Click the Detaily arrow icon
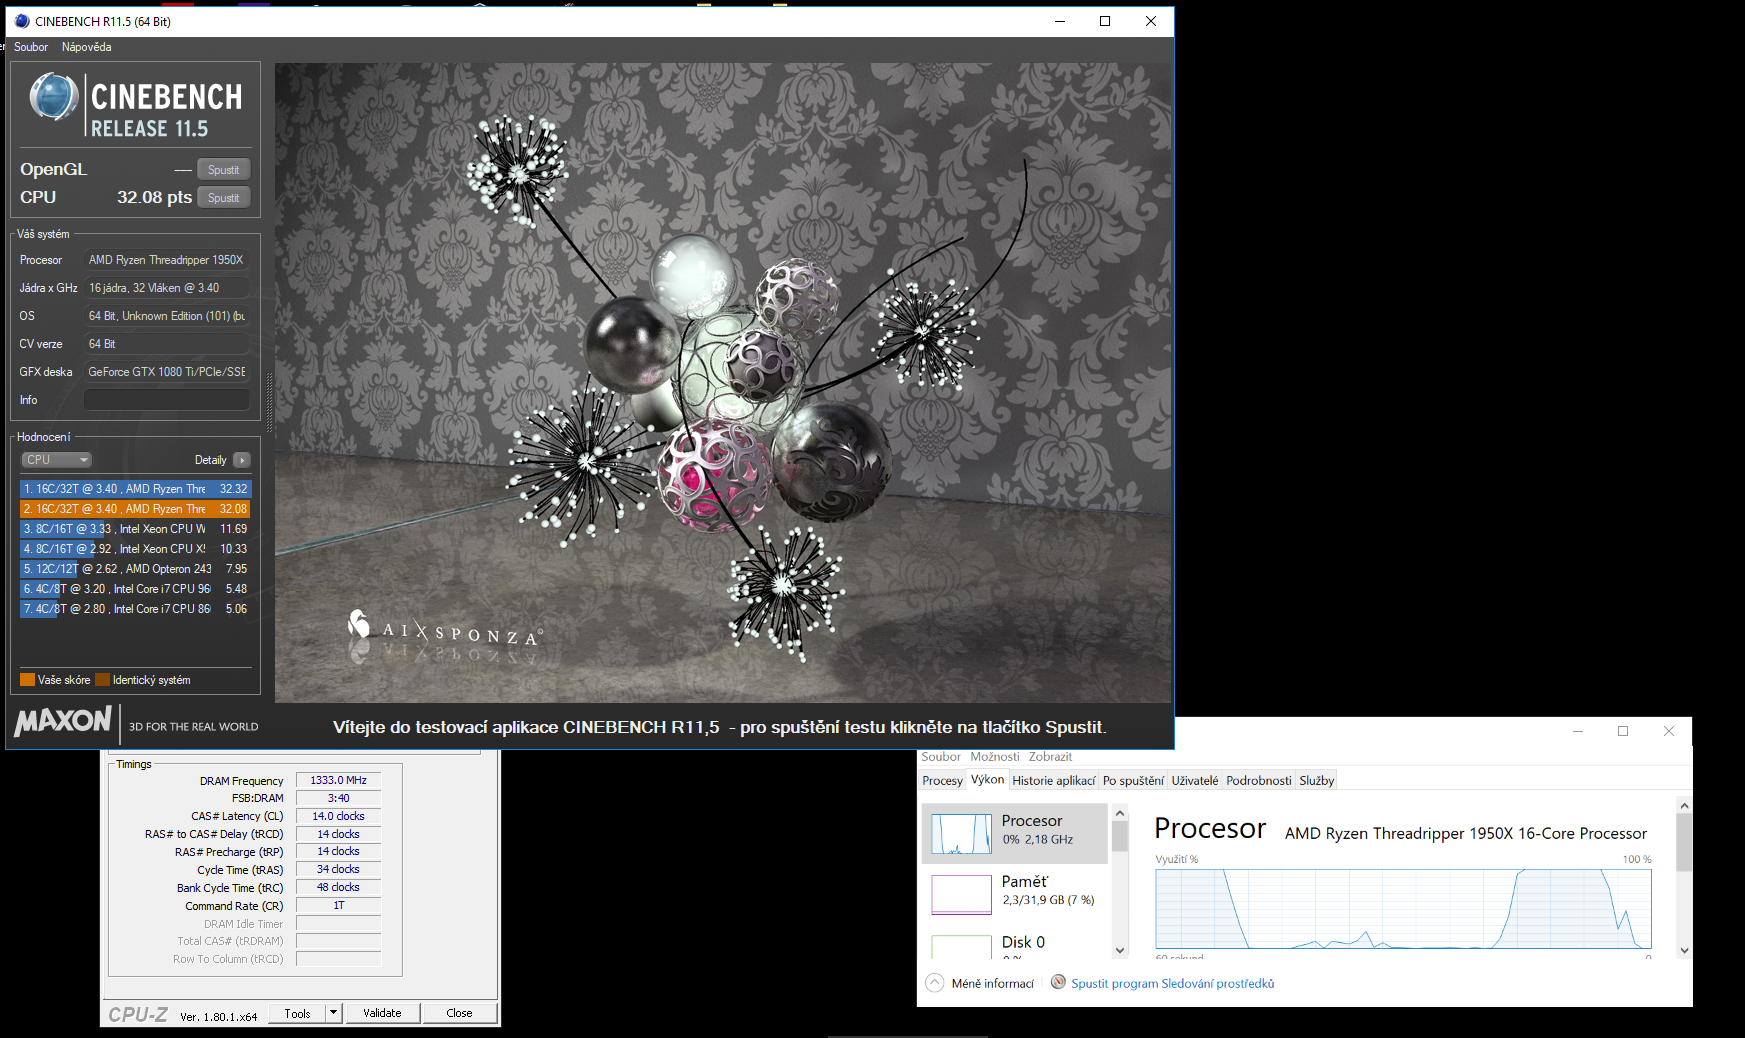This screenshot has width=1745, height=1038. pos(242,460)
